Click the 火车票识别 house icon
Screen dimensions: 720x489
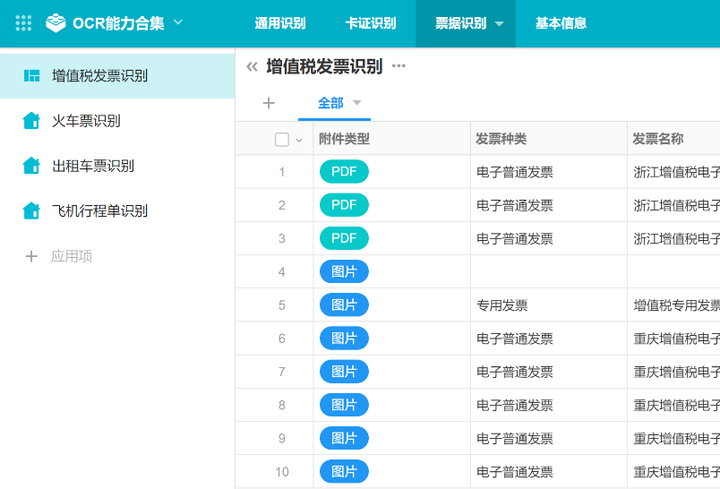click(31, 121)
